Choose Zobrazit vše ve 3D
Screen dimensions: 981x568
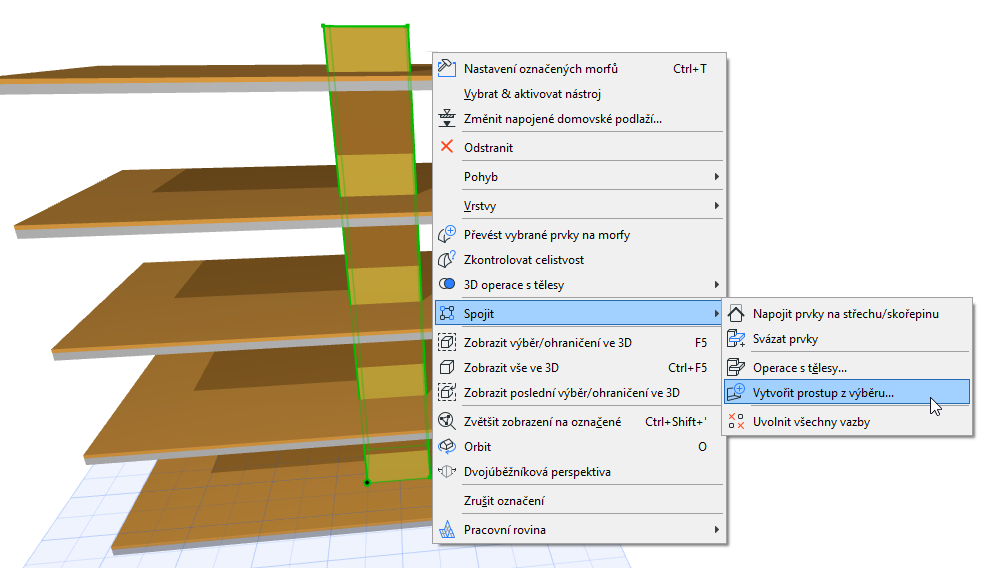tap(579, 367)
